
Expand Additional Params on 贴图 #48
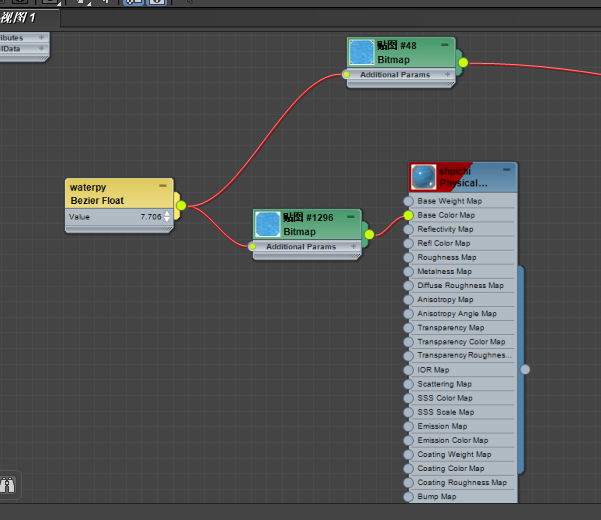[447, 74]
